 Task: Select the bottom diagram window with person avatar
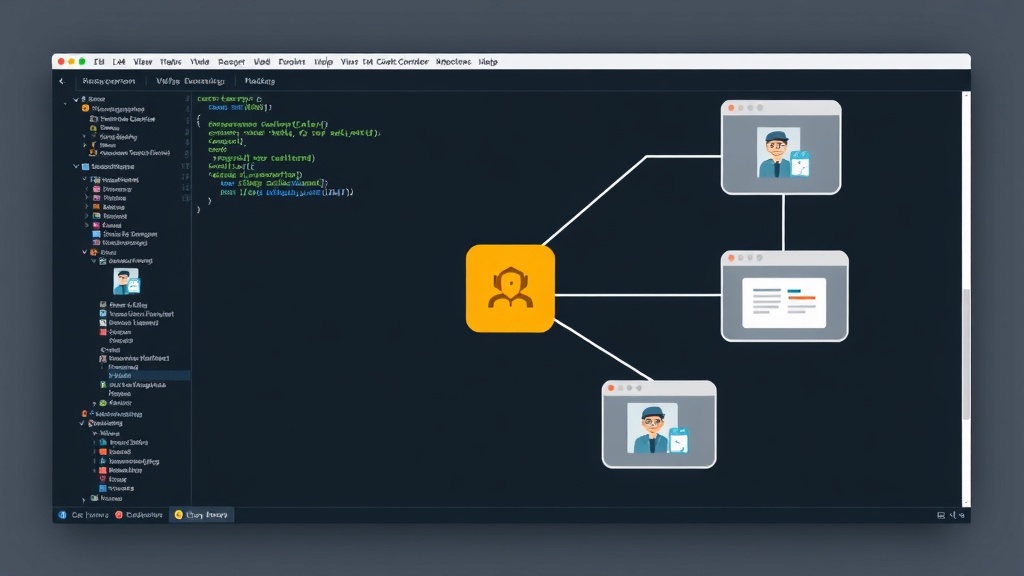tap(659, 424)
